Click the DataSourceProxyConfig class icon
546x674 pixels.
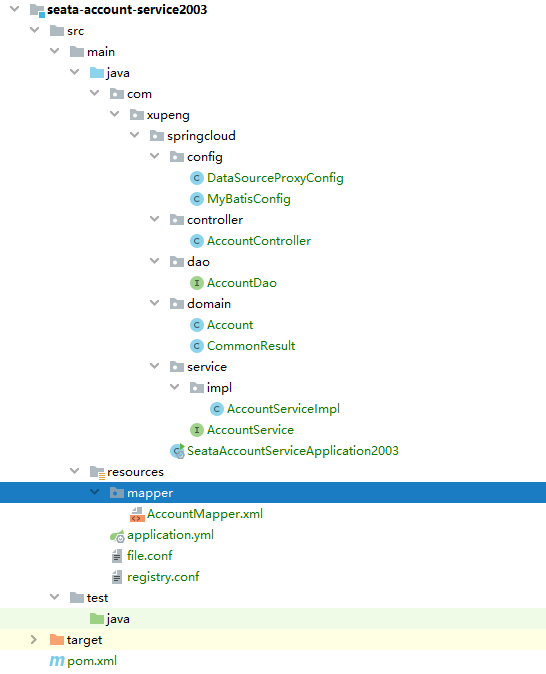[x=196, y=178]
